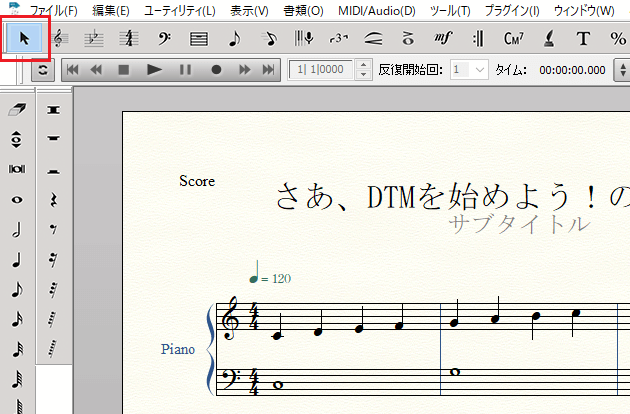Choose the Simple Entry eighth-note tool
This screenshot has width=630, height=414.
pos(234,40)
